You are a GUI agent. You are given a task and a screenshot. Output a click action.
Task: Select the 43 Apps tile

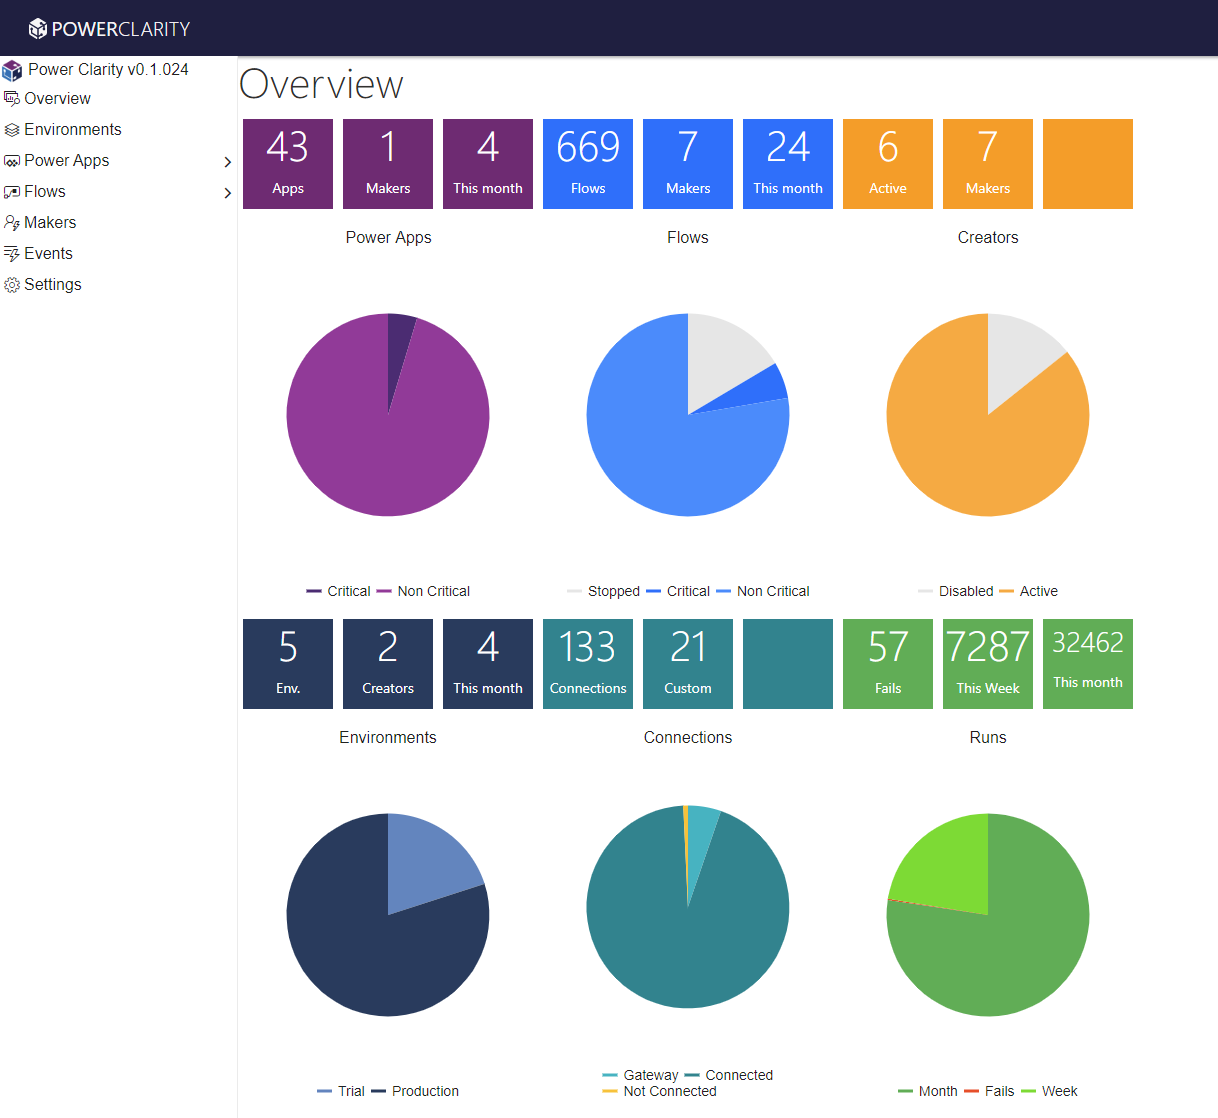click(288, 164)
